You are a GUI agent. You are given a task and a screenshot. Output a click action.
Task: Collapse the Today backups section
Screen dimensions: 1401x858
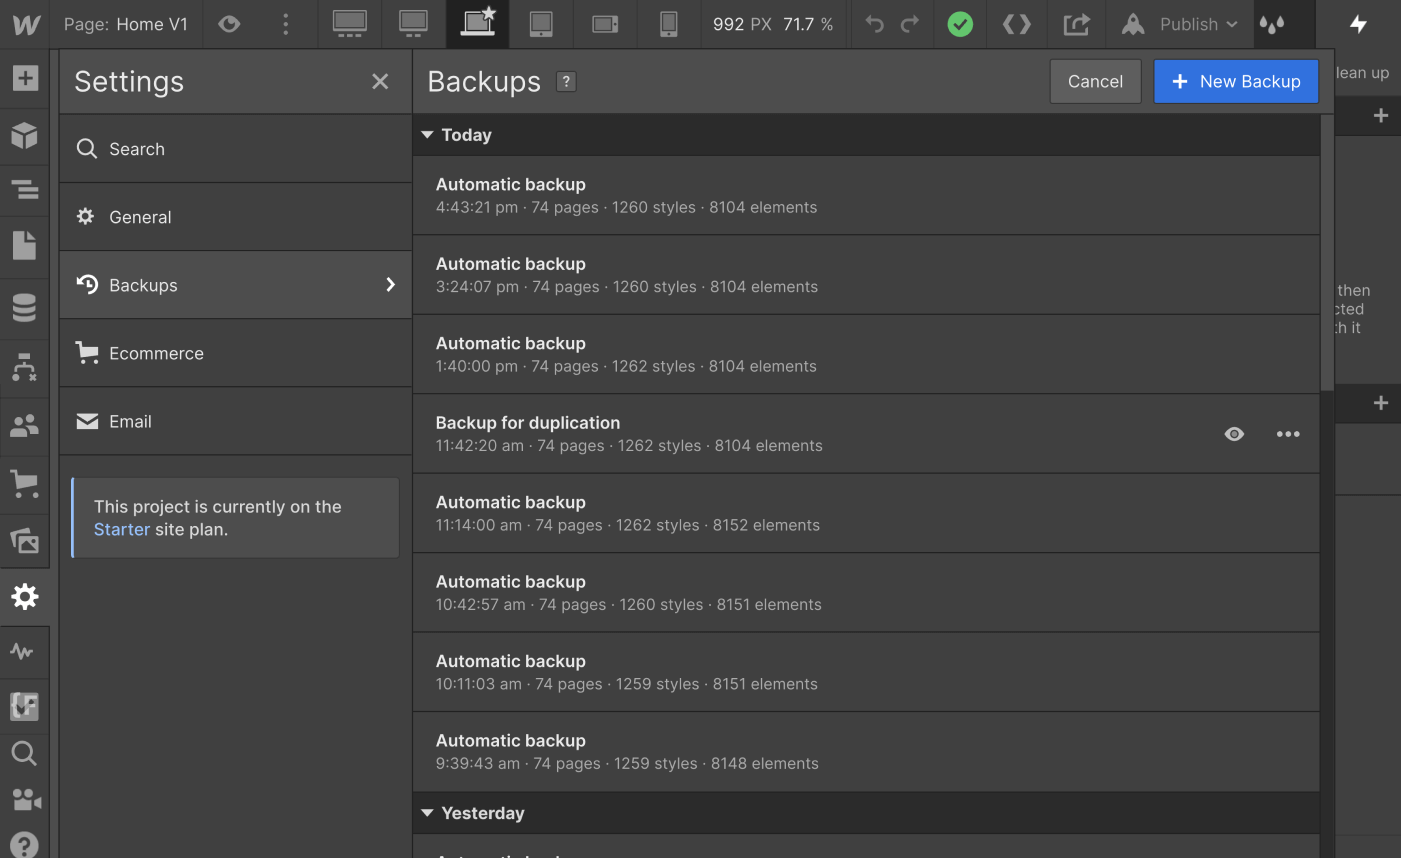[428, 135]
